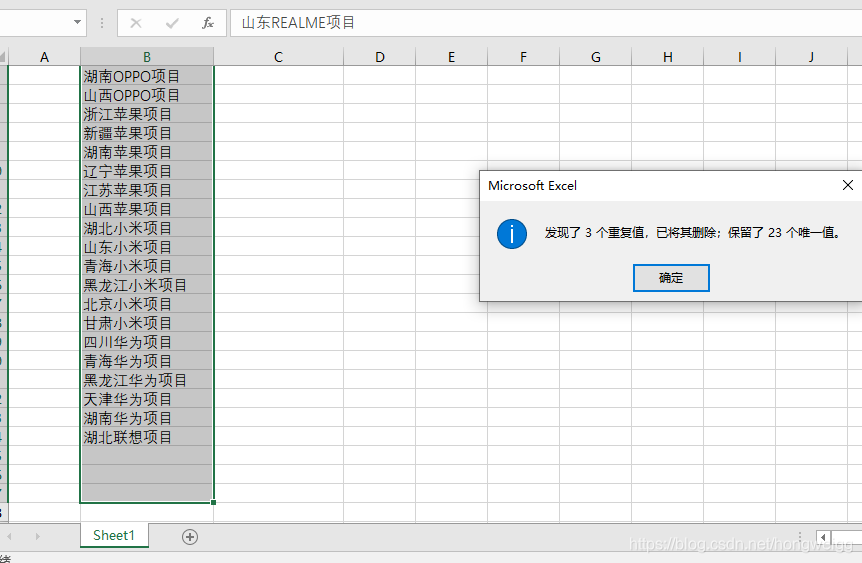Viewport: 862px width, 563px height.
Task: Select the cell 青海小米项目
Action: click(147, 266)
